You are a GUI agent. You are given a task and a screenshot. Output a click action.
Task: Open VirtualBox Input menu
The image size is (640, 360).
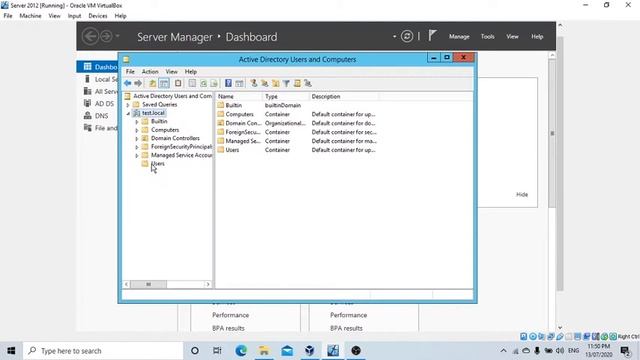pyautogui.click(x=74, y=16)
